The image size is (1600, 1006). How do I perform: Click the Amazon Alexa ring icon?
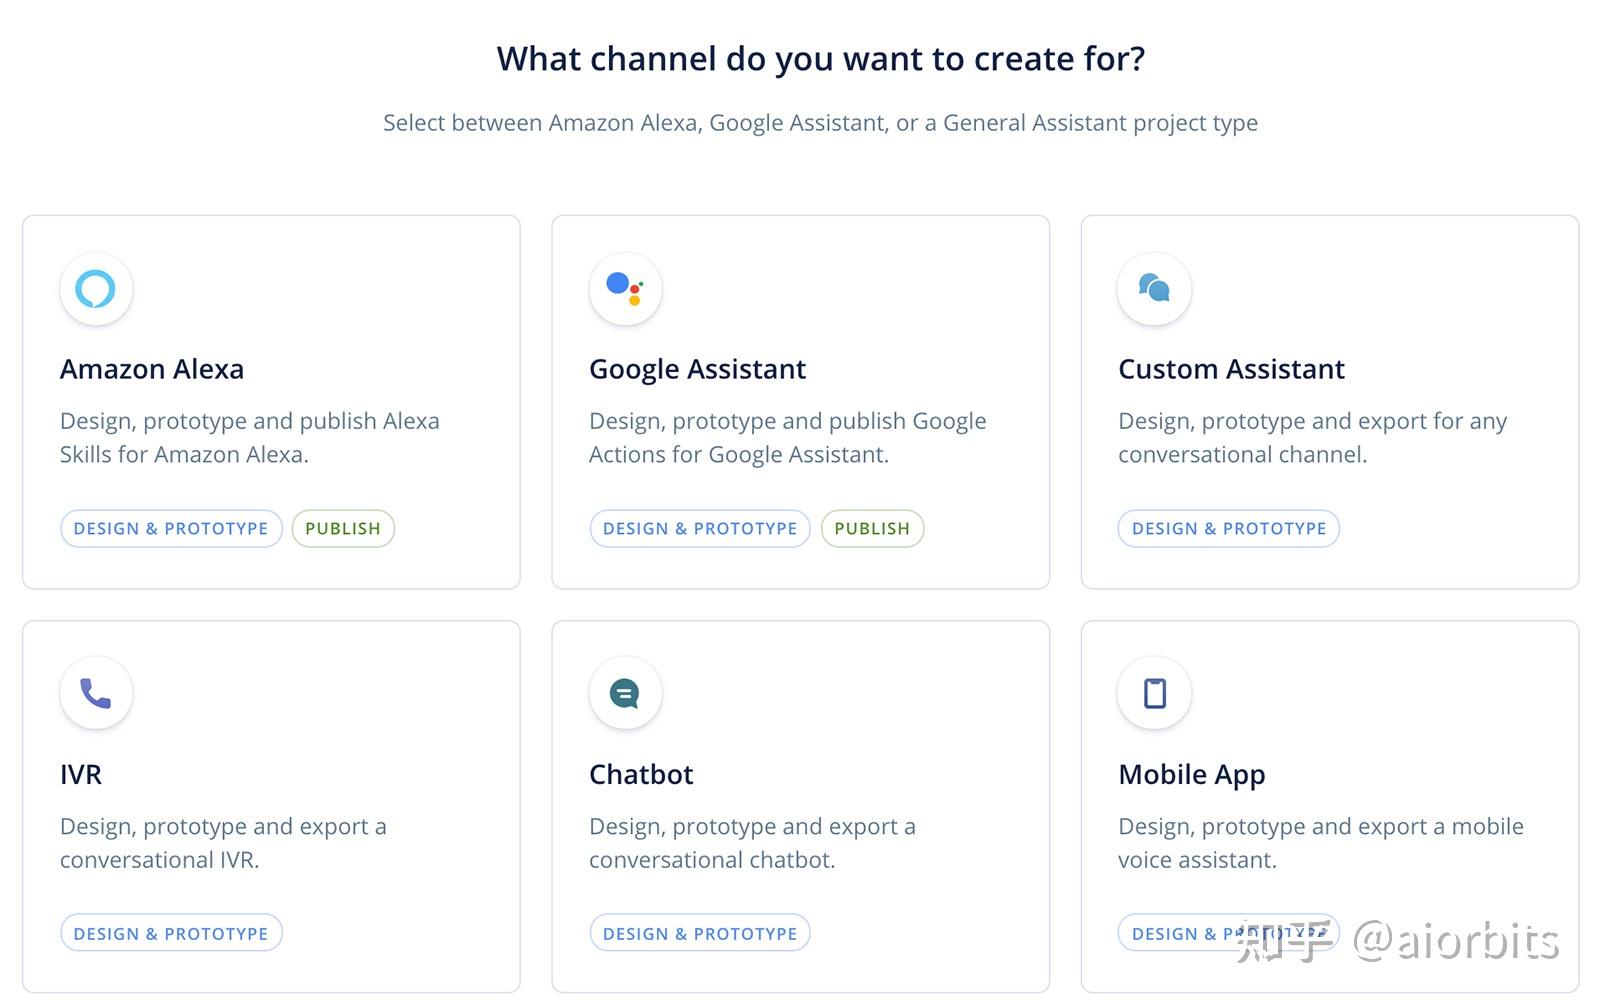[96, 289]
